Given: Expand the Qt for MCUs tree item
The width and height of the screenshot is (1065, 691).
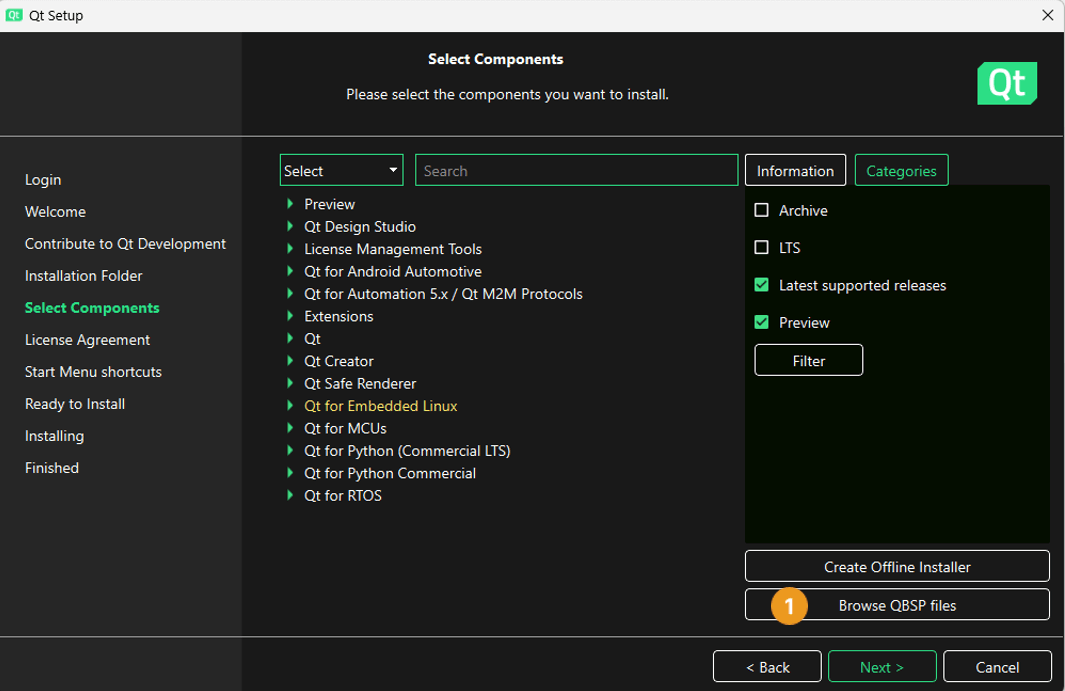Looking at the screenshot, I should (x=288, y=428).
